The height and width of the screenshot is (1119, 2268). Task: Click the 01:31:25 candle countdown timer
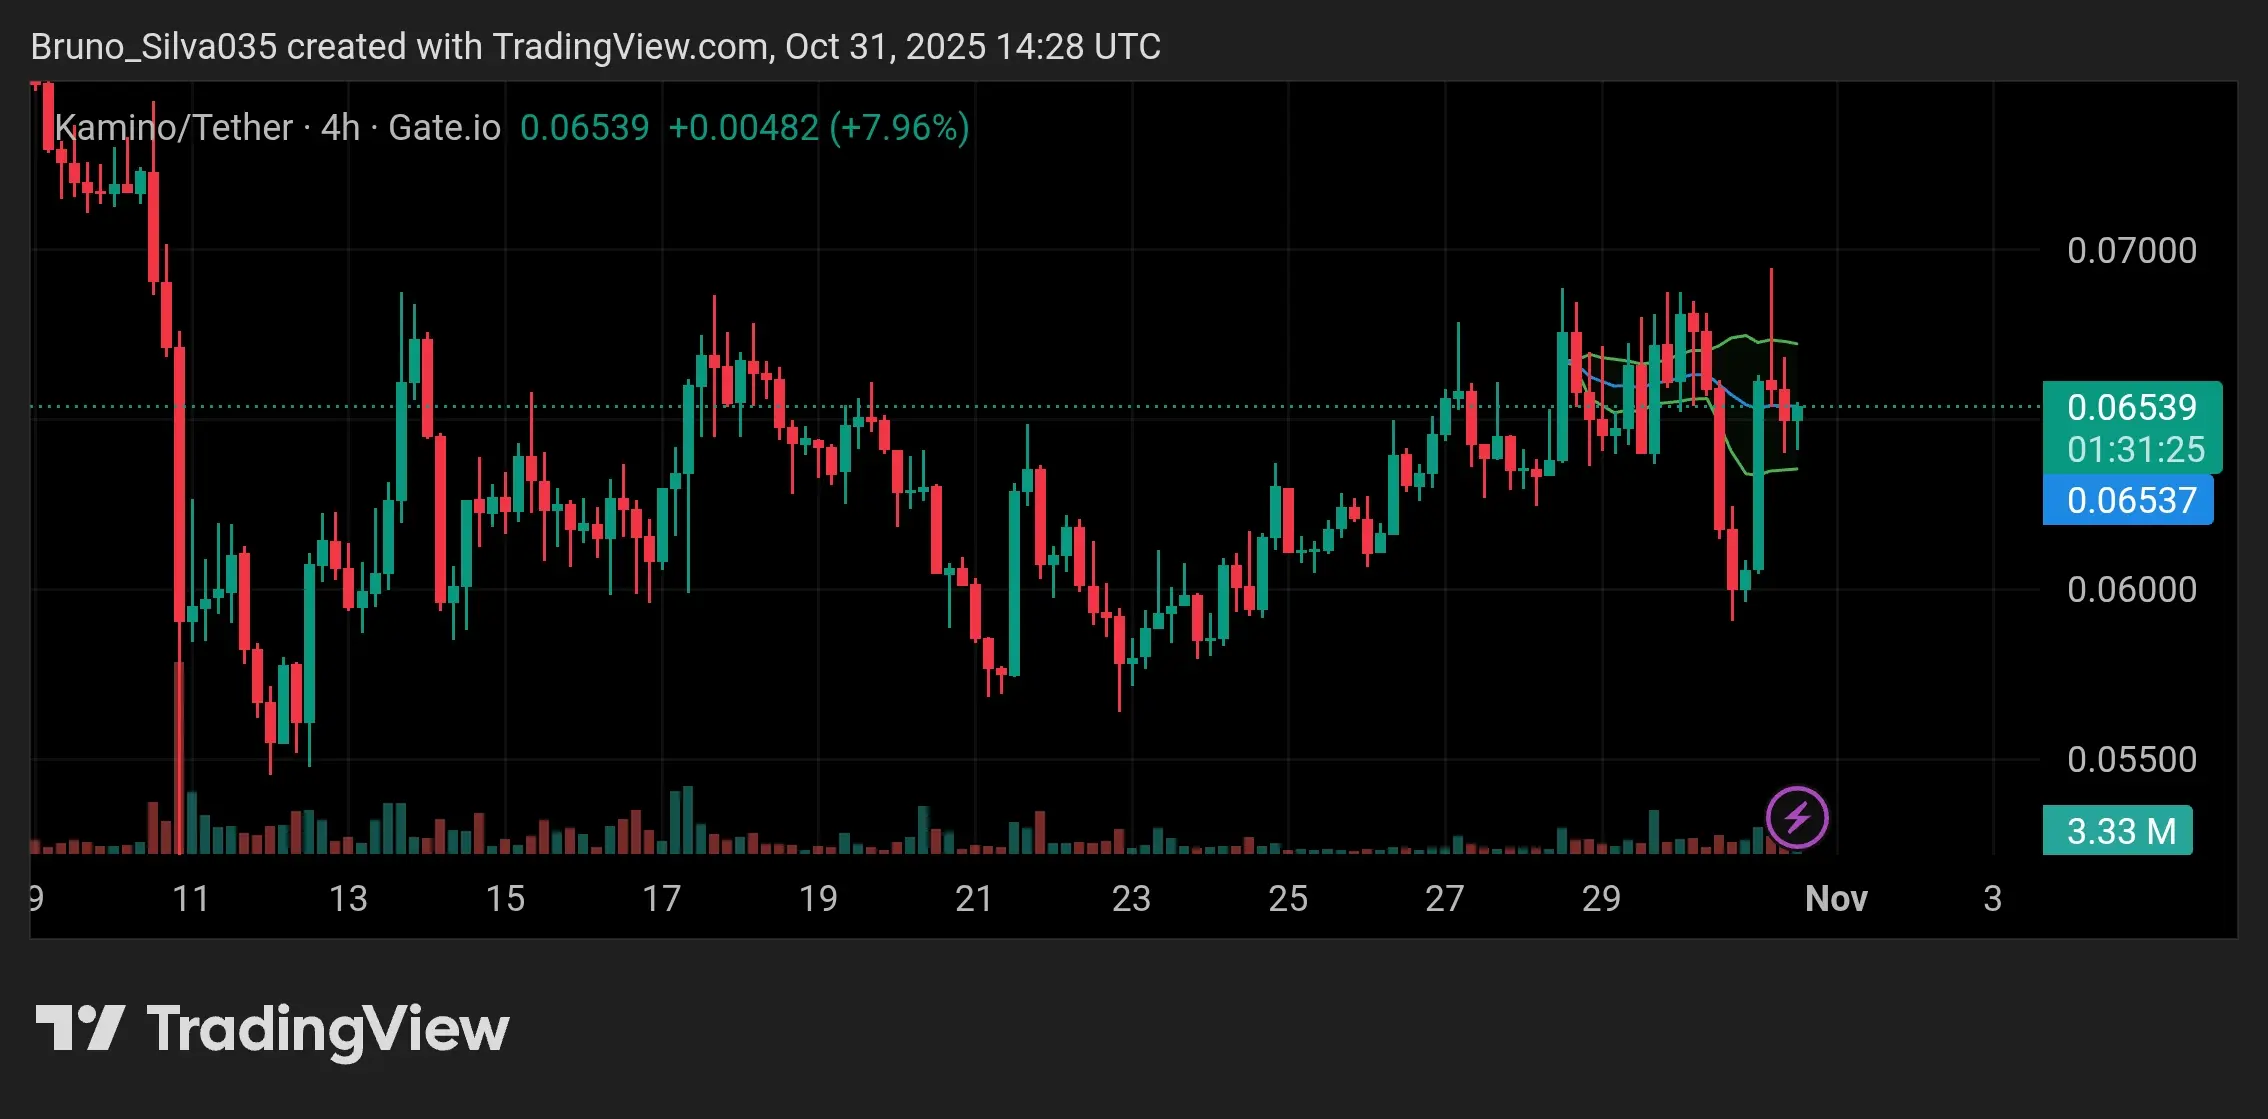click(x=2135, y=449)
